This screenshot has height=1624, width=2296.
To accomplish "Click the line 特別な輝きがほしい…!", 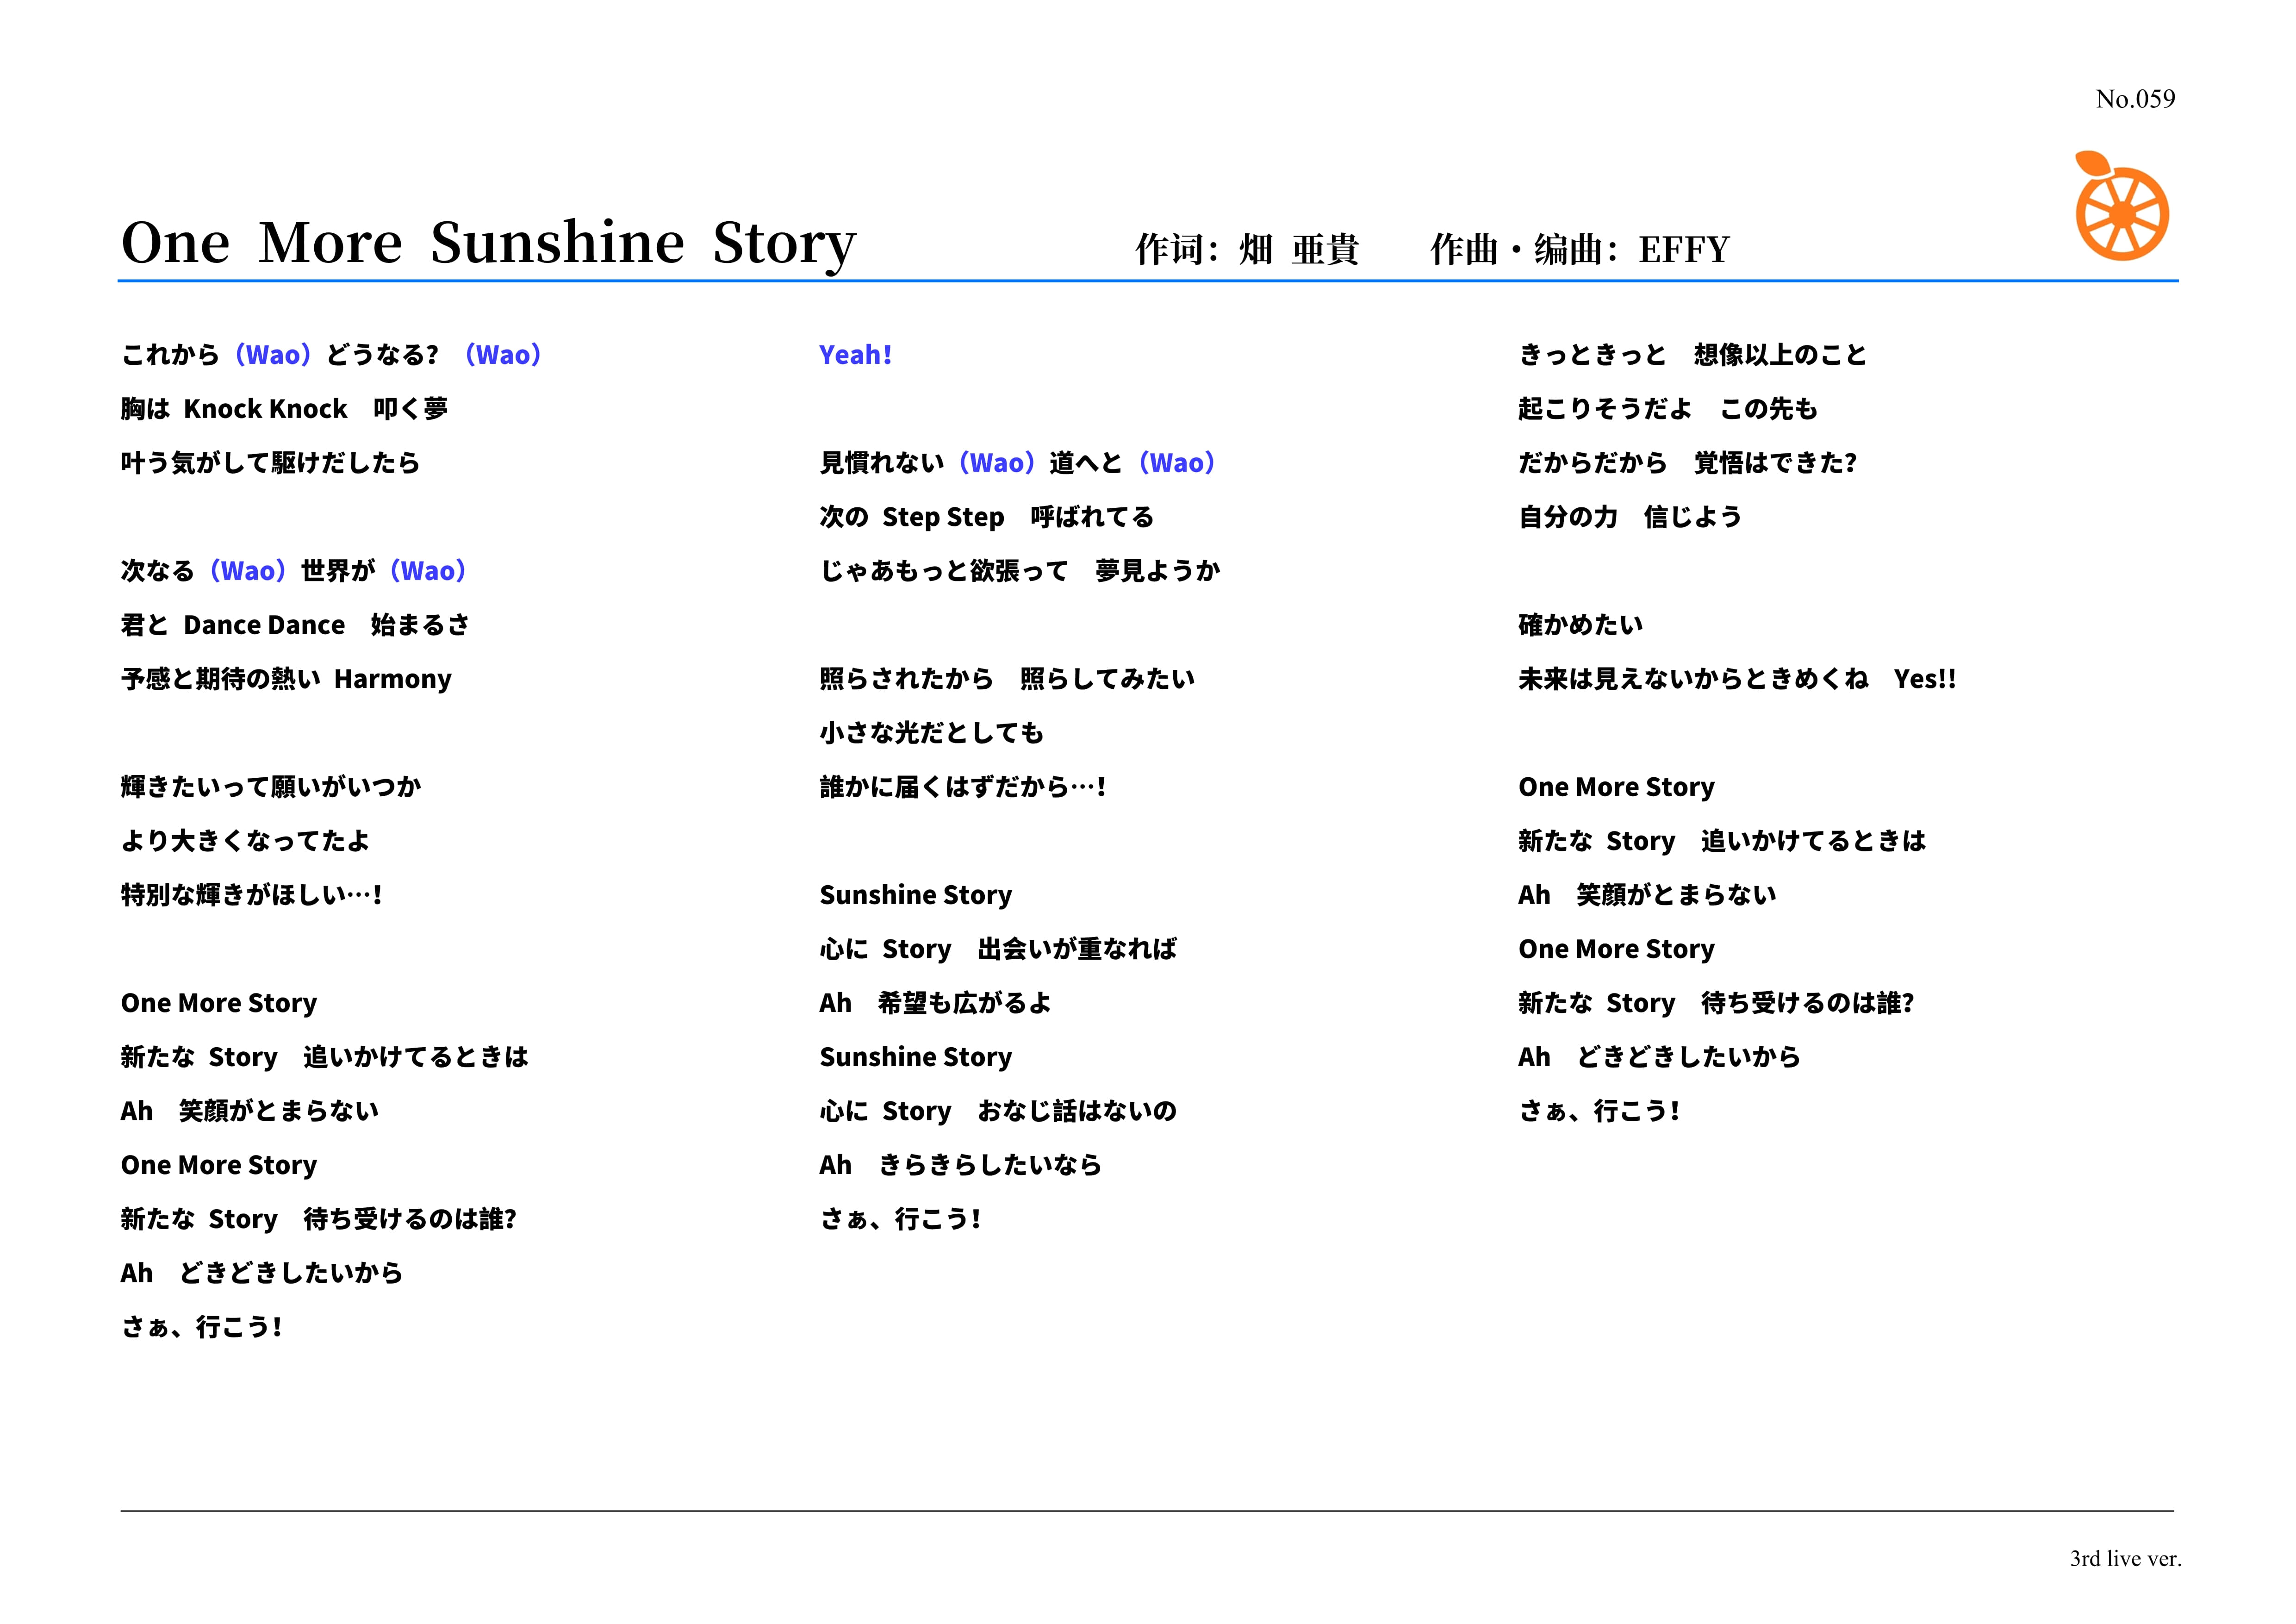I will [251, 895].
